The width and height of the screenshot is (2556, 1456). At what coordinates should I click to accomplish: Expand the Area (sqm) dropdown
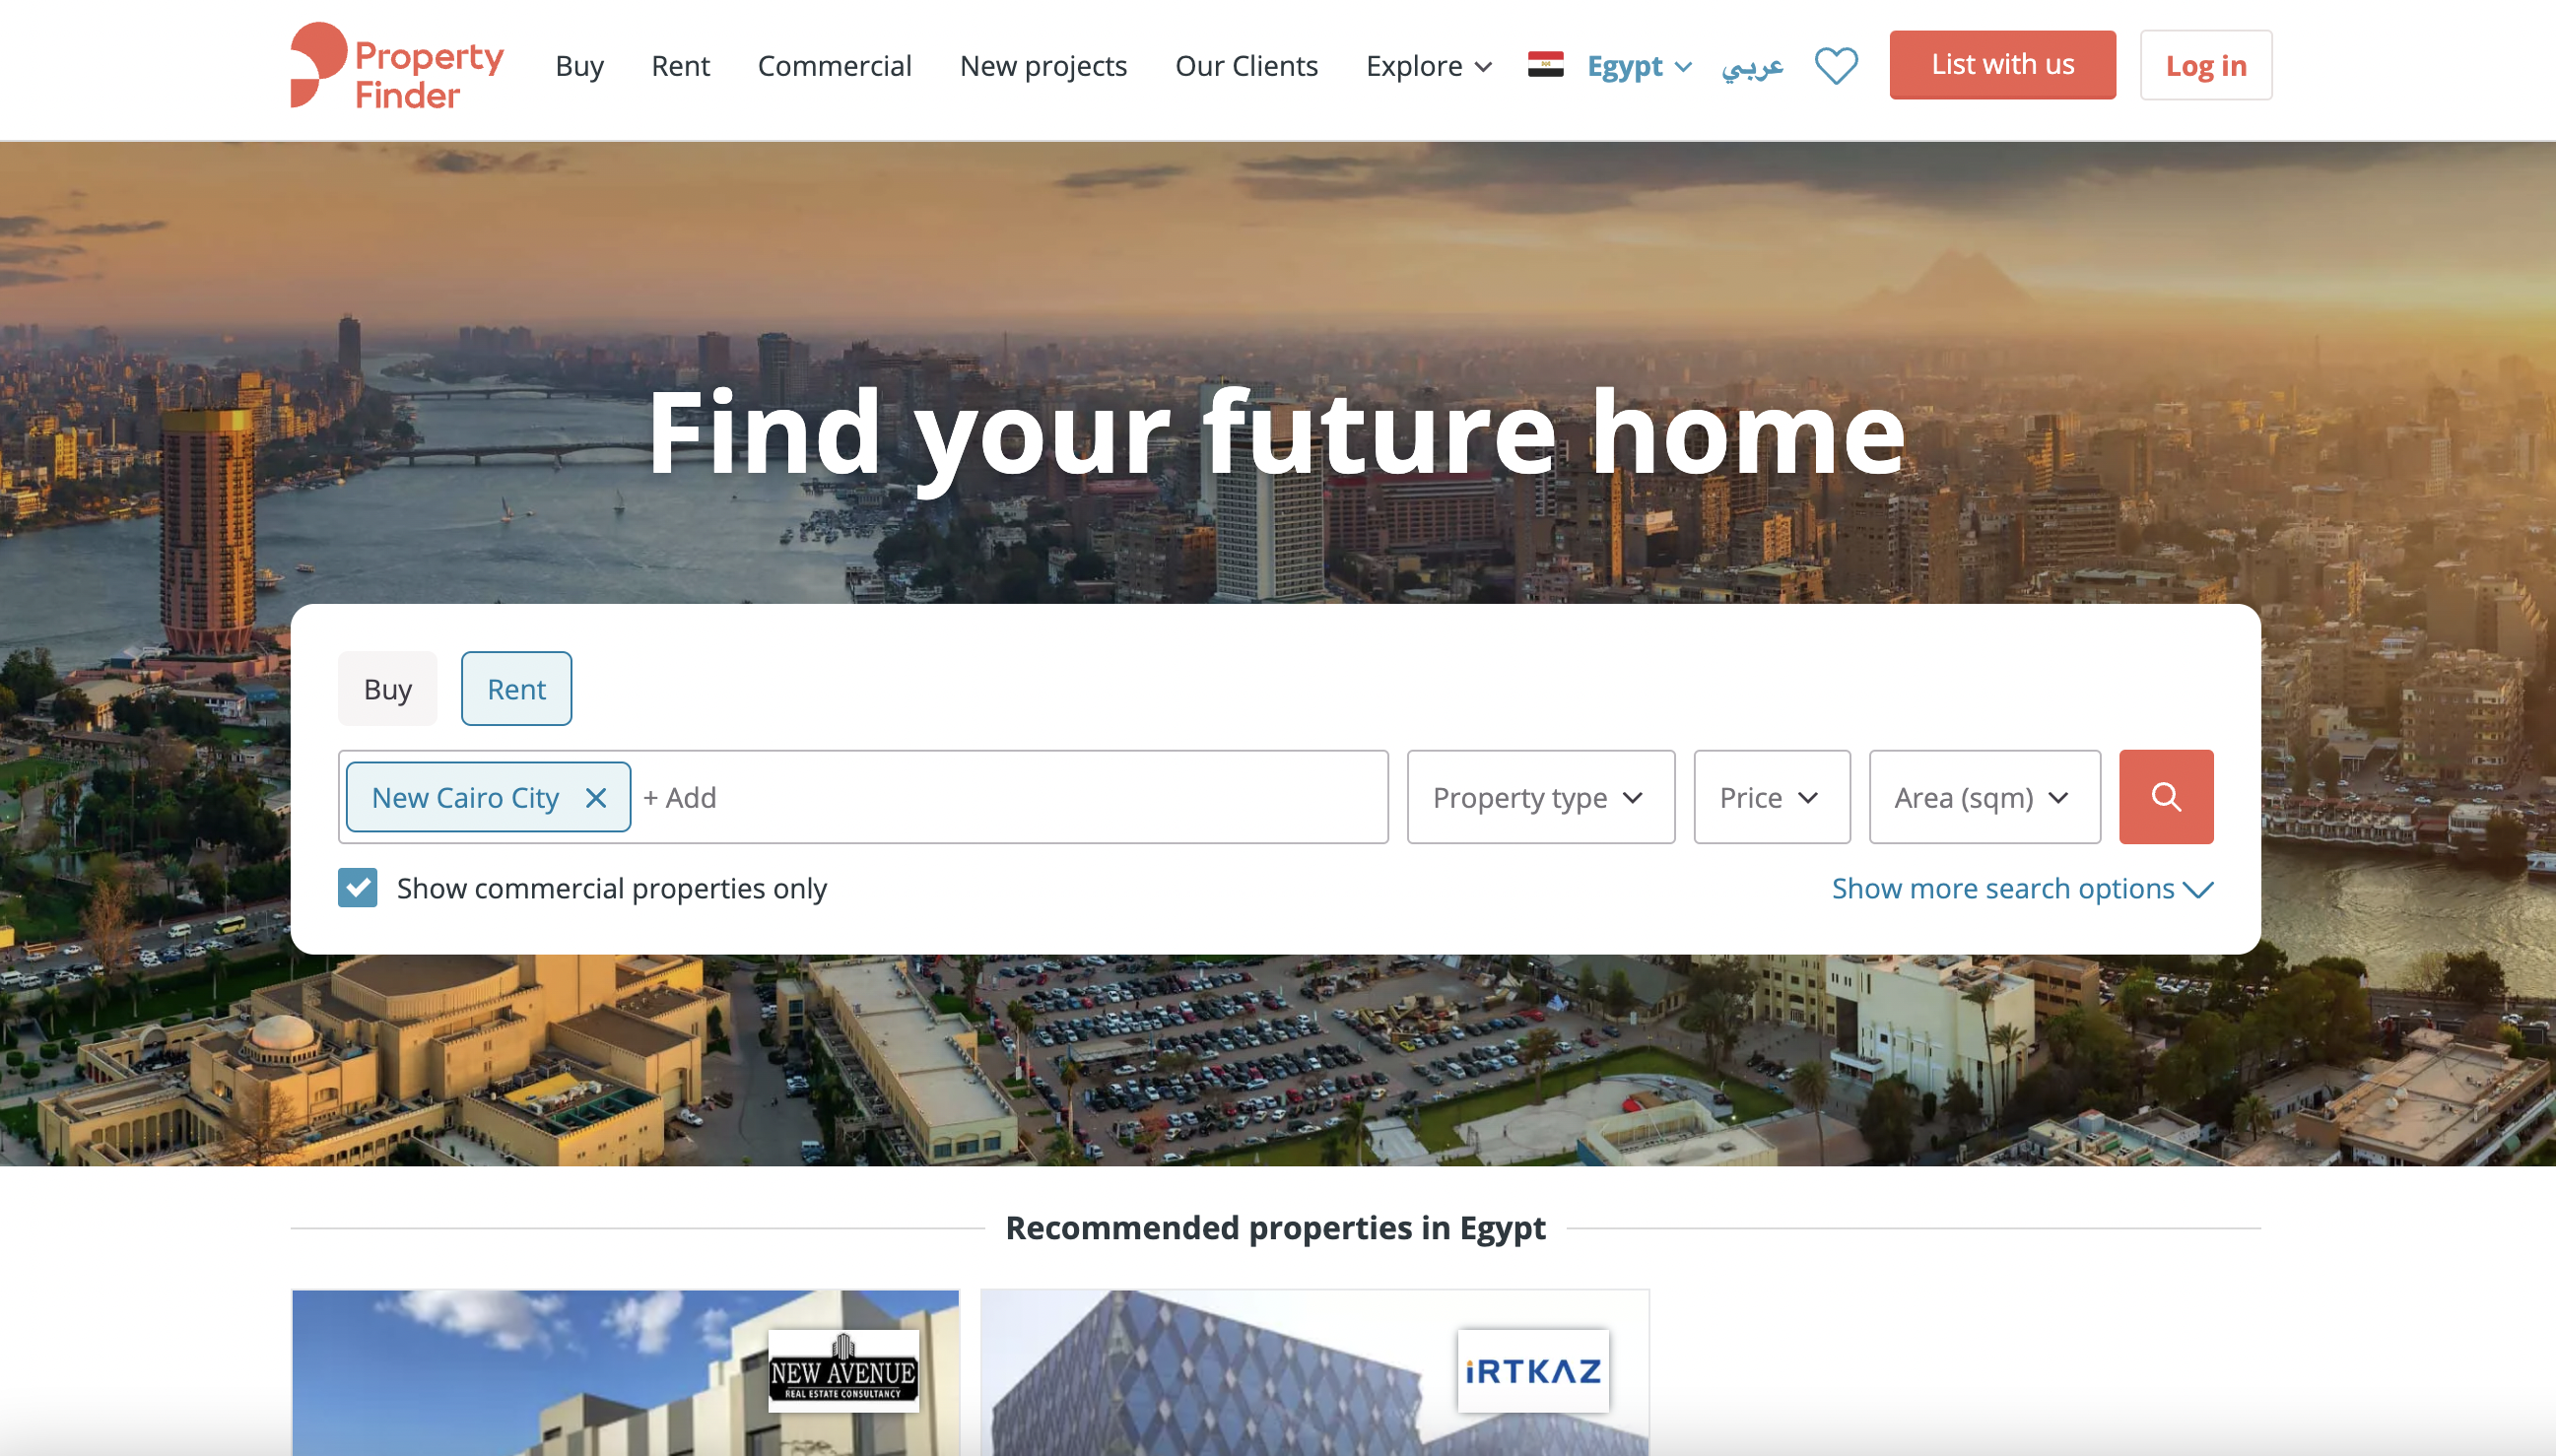pos(1985,797)
